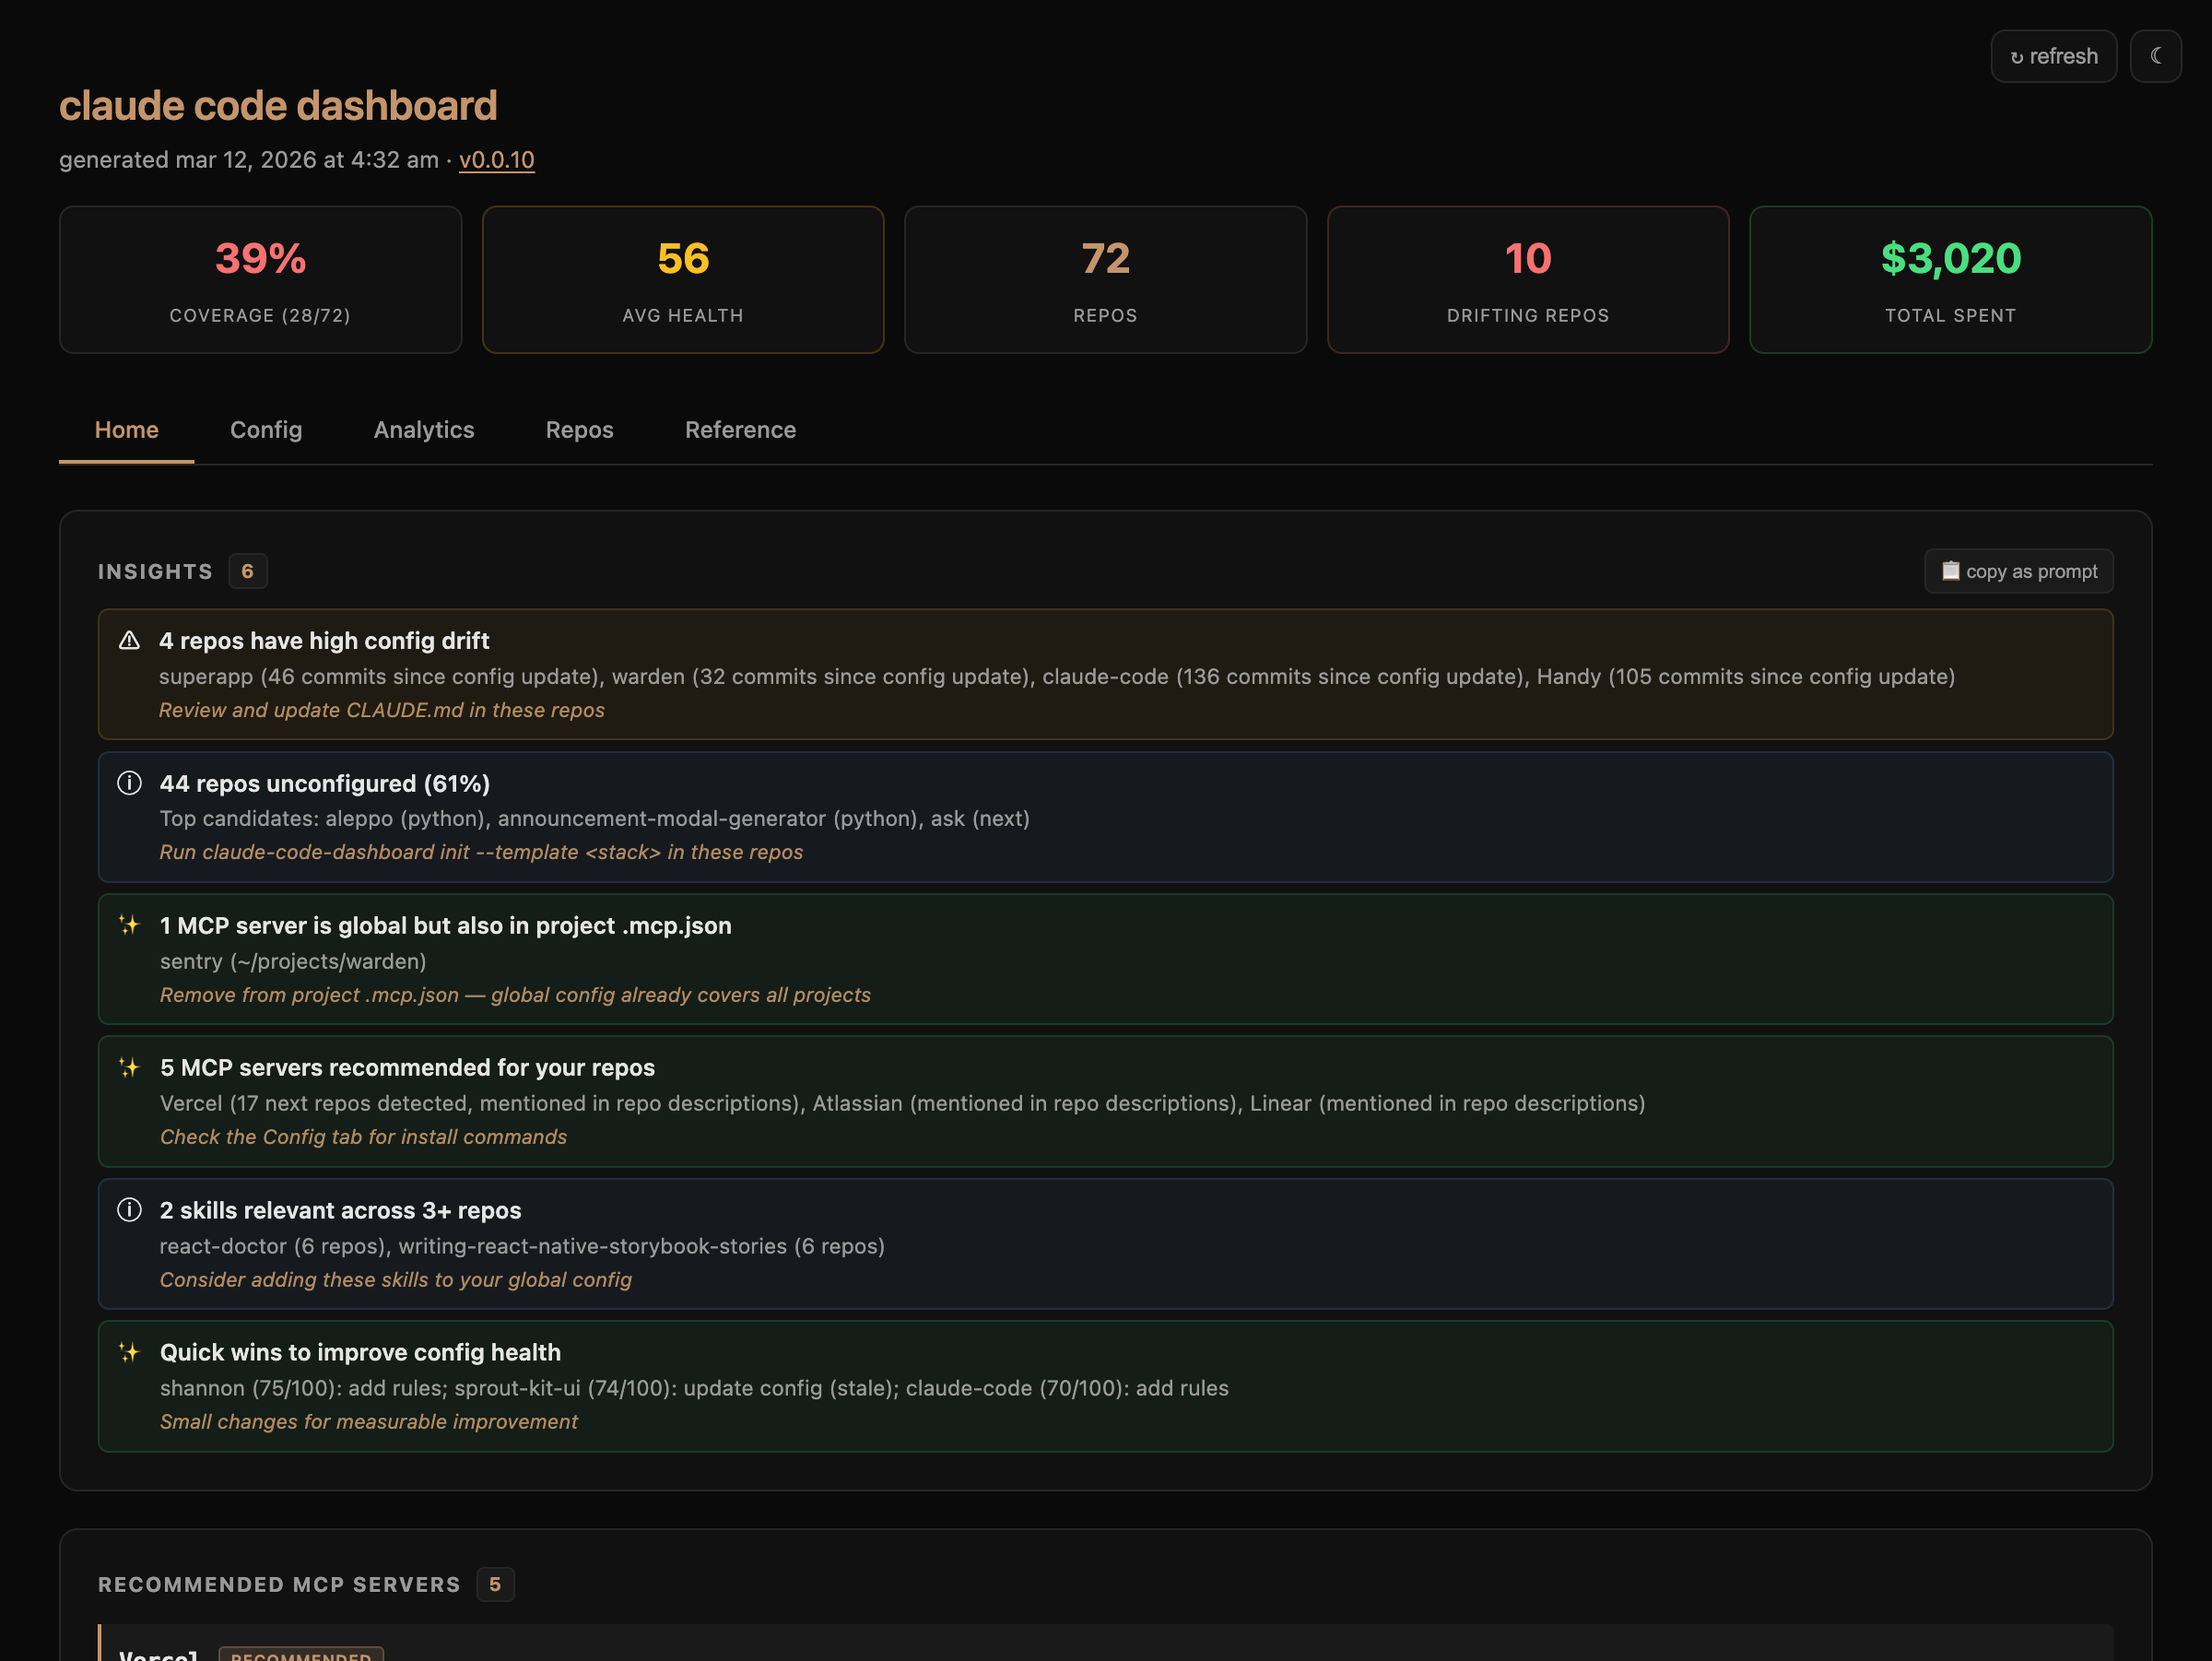The height and width of the screenshot is (1661, 2212).
Task: Click the Total Spent $3,020 card
Action: [1950, 280]
